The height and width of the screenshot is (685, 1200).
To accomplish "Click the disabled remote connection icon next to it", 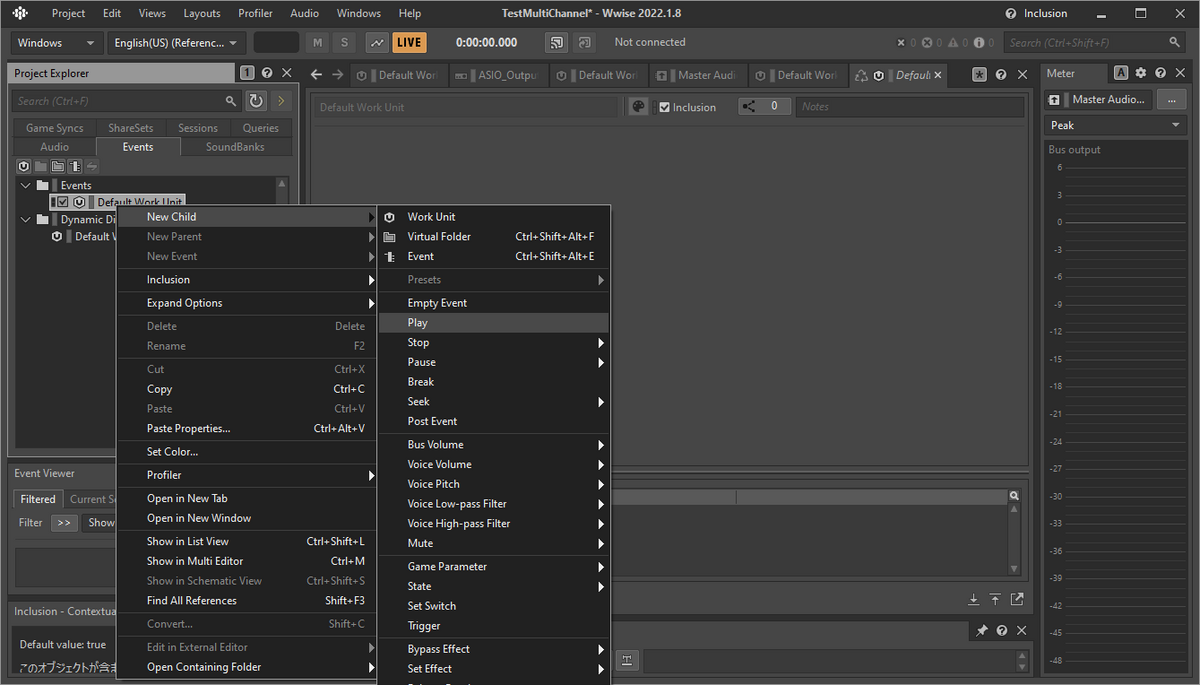I will 585,43.
